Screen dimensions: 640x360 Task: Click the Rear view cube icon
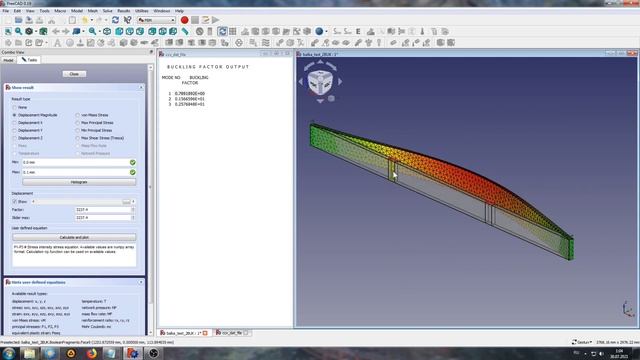[152, 31]
